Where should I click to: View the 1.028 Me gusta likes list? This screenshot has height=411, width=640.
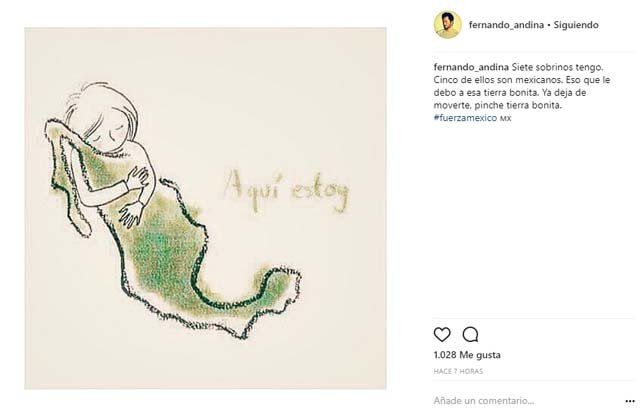coord(467,355)
